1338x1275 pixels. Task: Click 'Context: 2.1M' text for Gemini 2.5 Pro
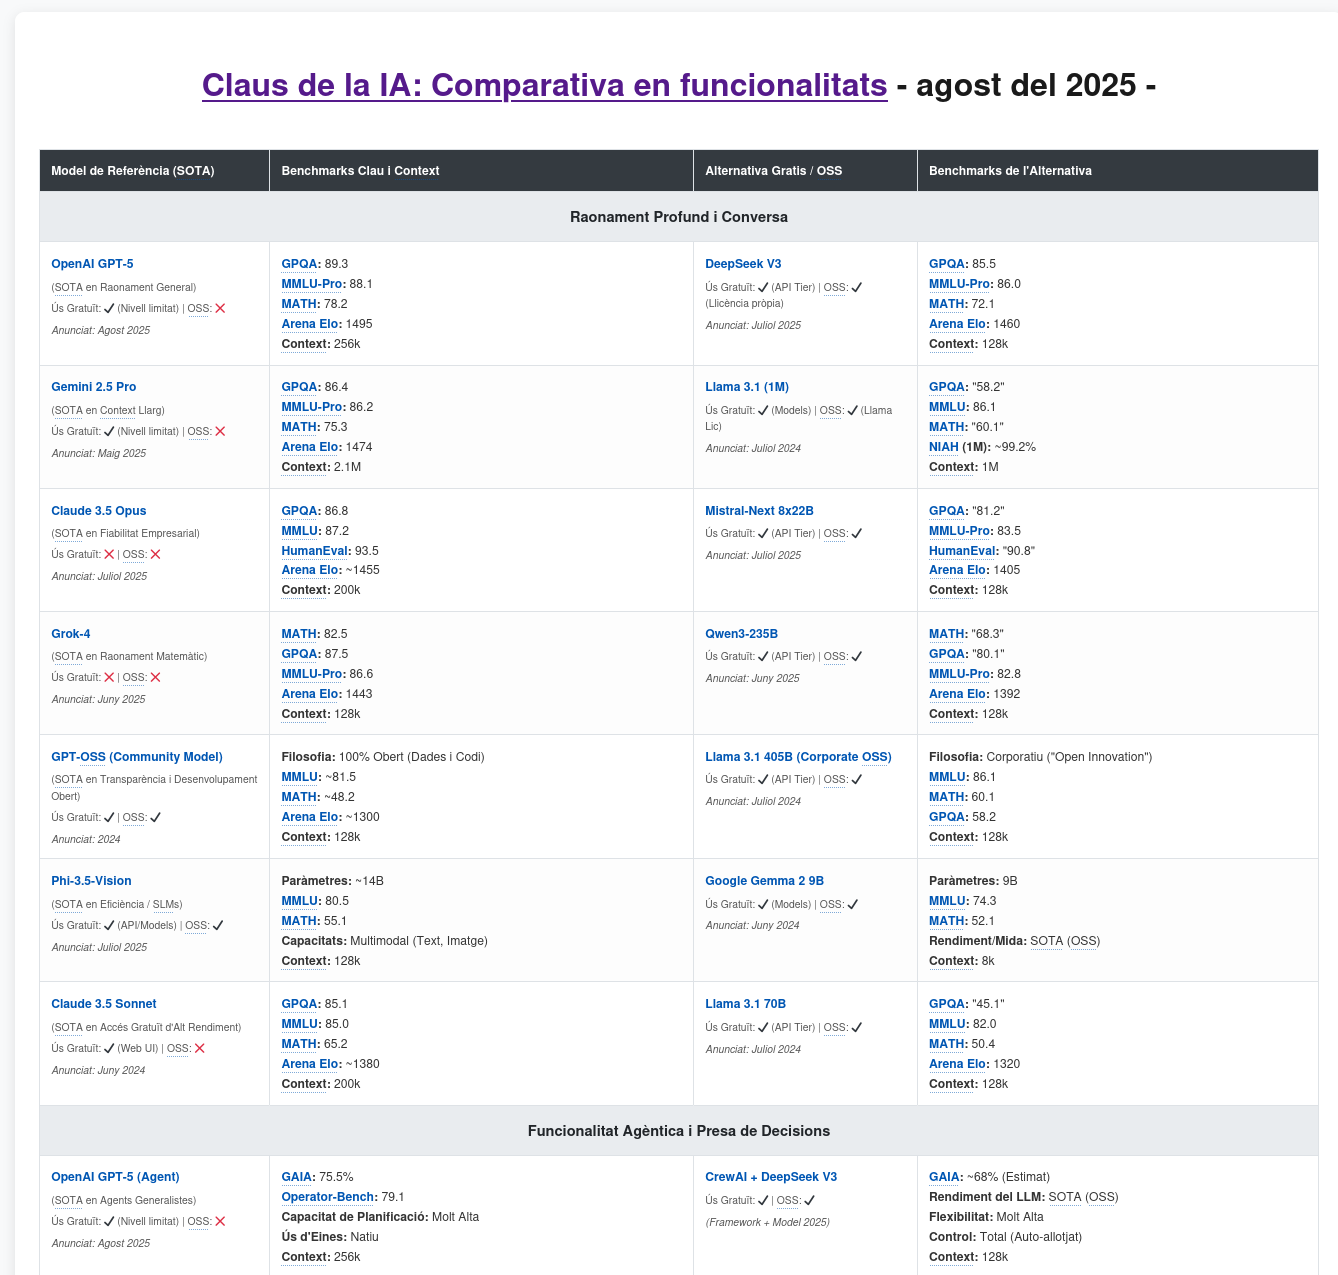pyautogui.click(x=321, y=467)
